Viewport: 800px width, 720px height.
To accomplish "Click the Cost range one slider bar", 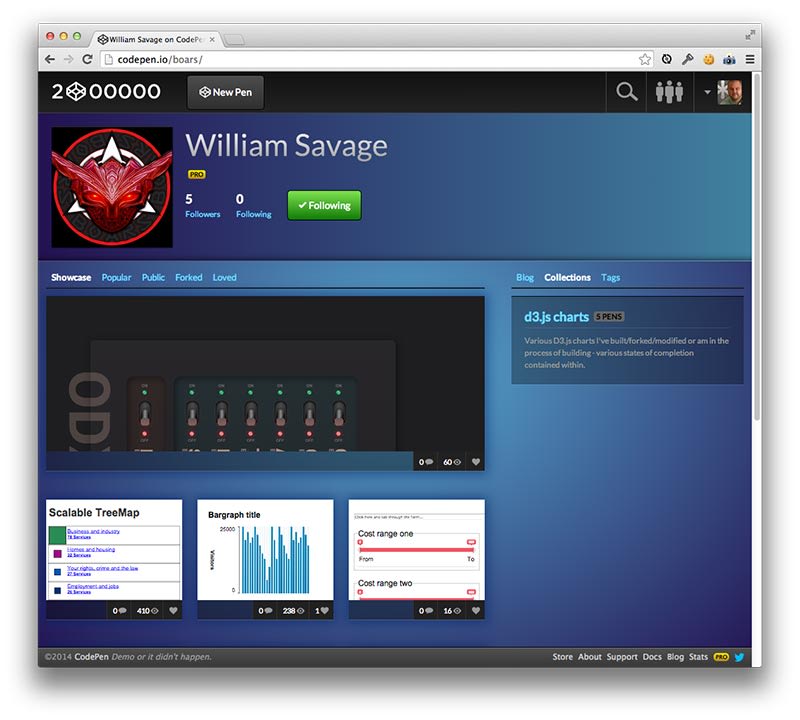I will click(416, 550).
